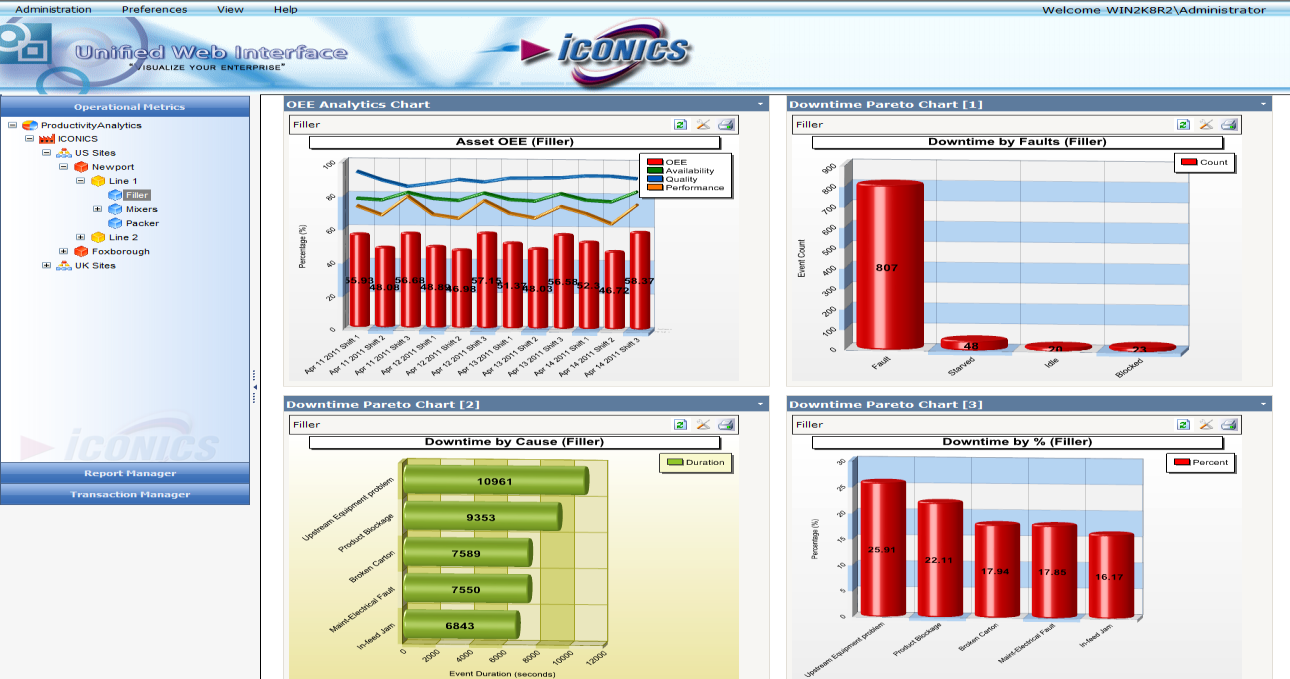Viewport: 1290px width, 679px height.
Task: Refresh Downtime Pareto Chart [2]
Action: pyautogui.click(x=680, y=425)
